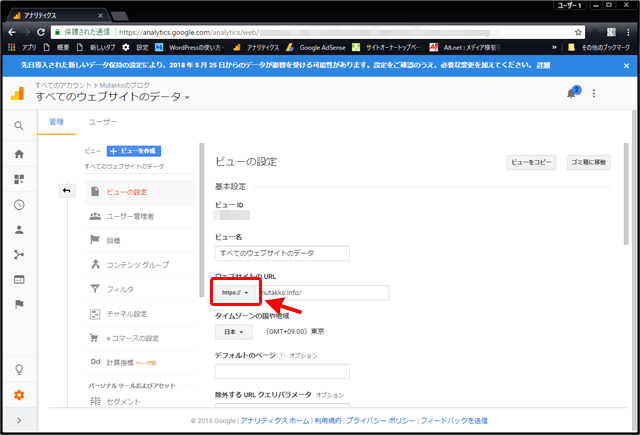Click the main page scrollbar
The height and width of the screenshot is (435, 640).
[x=626, y=194]
